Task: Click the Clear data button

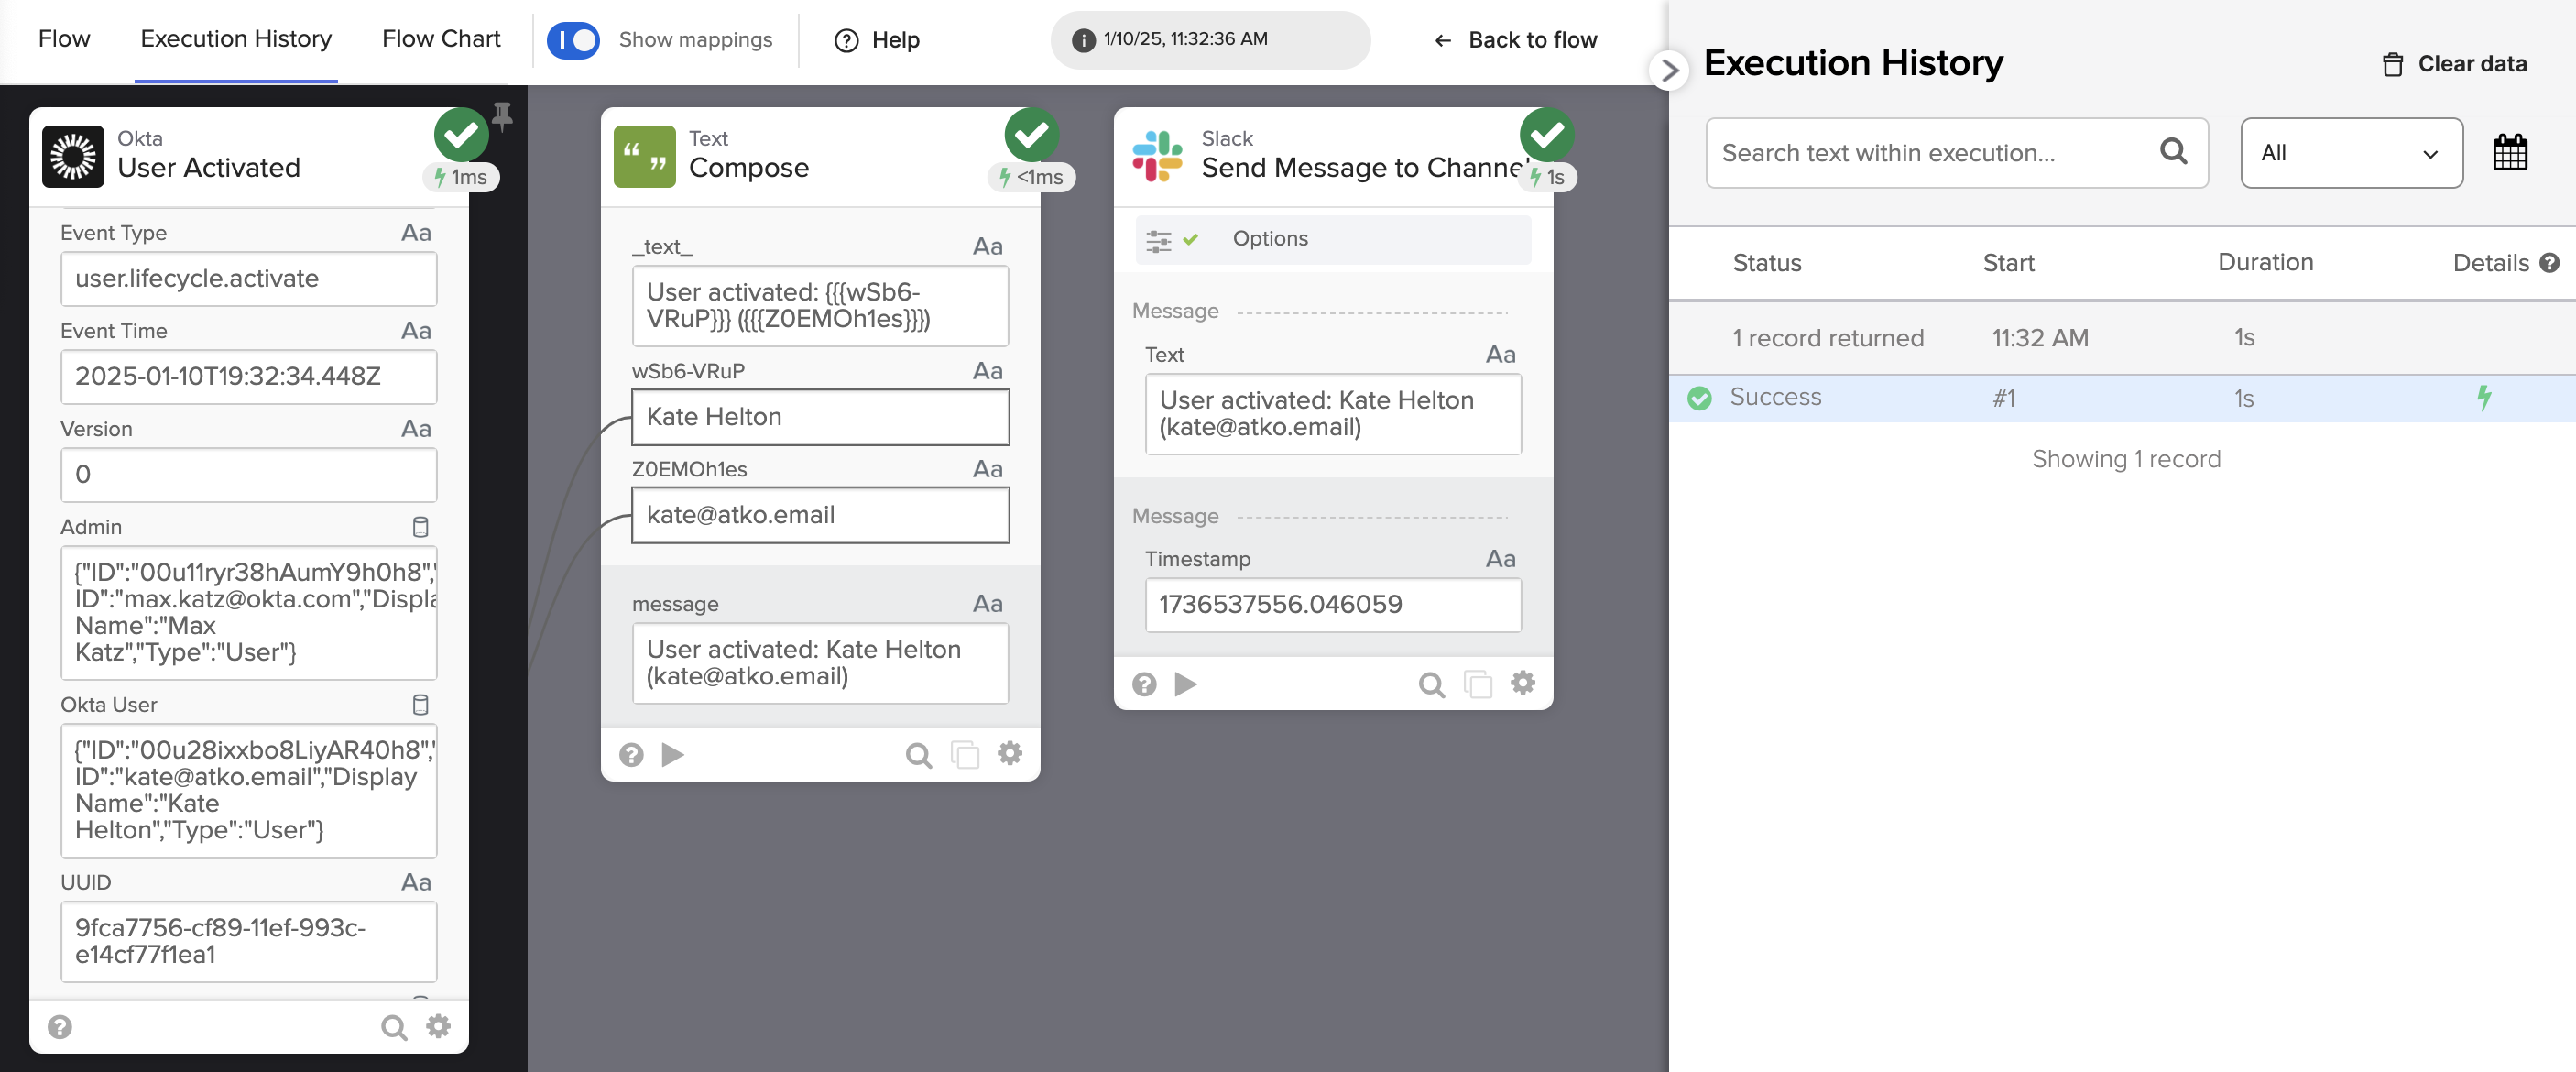Action: click(x=2456, y=63)
